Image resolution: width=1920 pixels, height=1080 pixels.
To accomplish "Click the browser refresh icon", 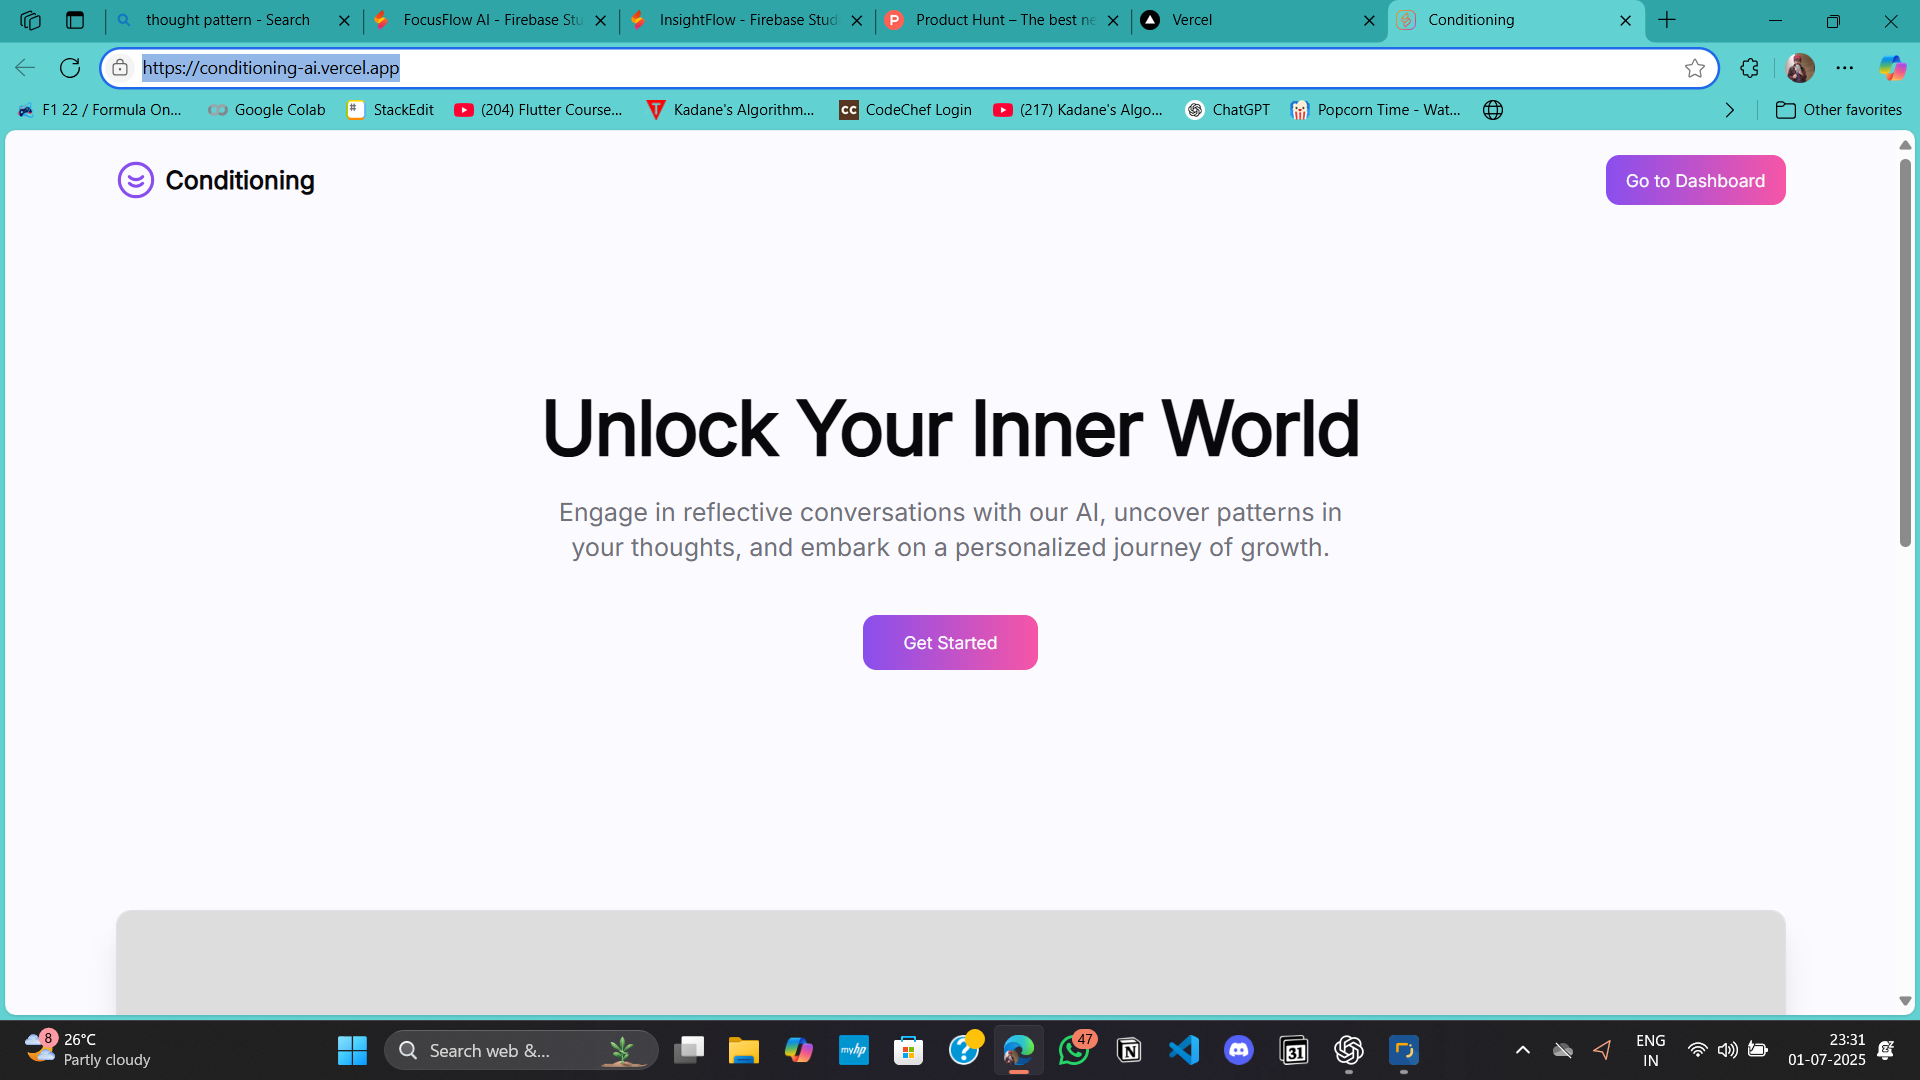I will coord(70,68).
